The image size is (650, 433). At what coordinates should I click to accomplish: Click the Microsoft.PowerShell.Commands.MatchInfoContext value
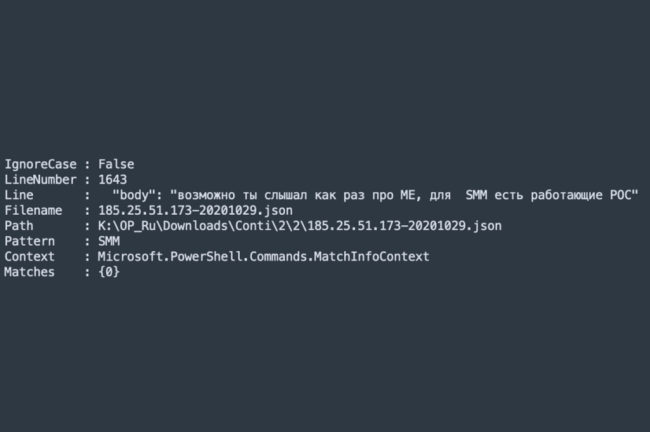[264, 256]
